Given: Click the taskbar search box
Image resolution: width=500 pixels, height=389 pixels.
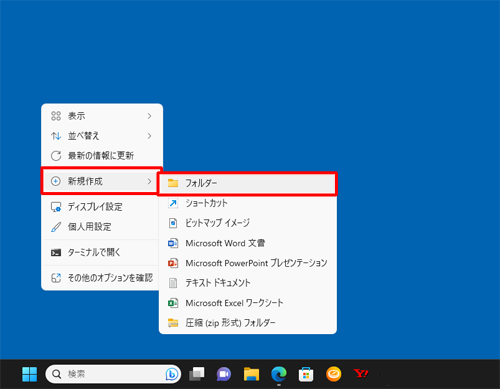Looking at the screenshot, I should pyautogui.click(x=113, y=374).
